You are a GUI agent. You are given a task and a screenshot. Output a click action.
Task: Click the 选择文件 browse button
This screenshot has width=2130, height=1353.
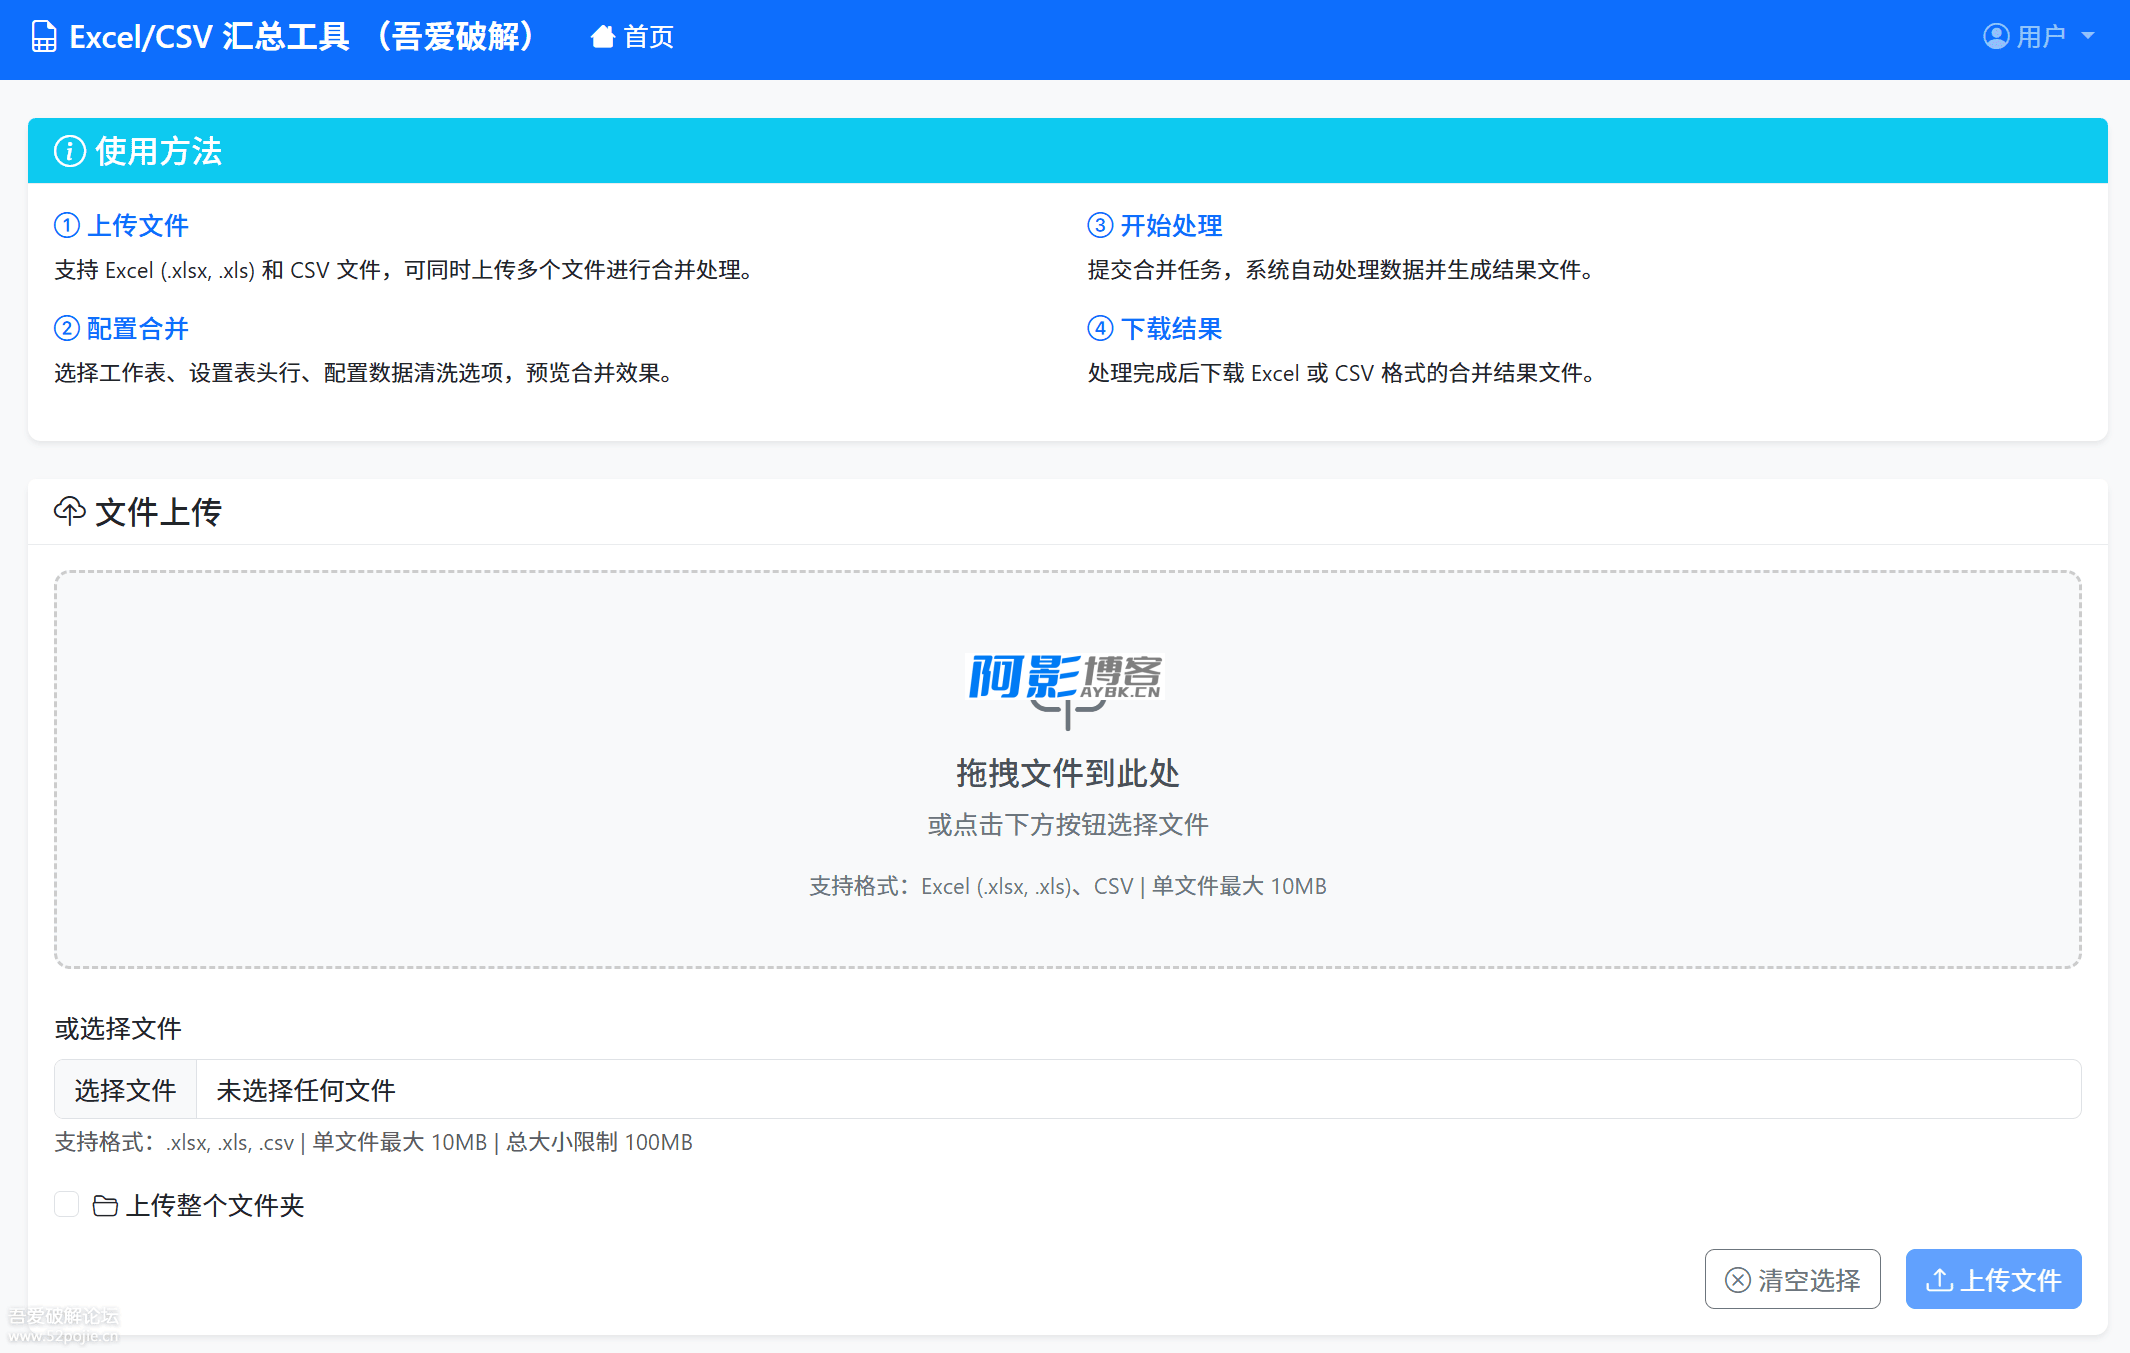pyautogui.click(x=125, y=1090)
